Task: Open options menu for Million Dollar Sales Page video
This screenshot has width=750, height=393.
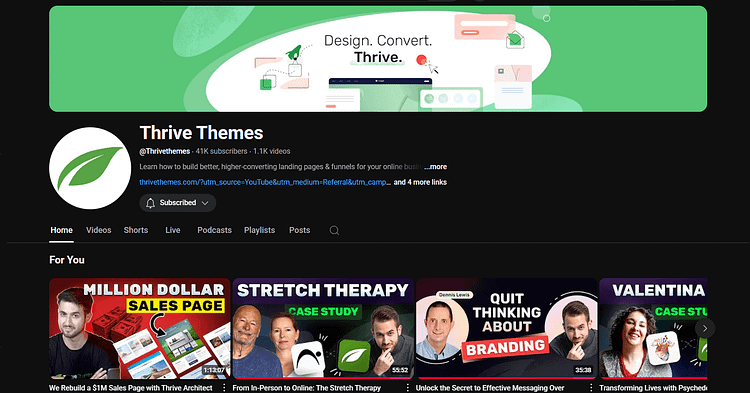Action: tap(224, 388)
